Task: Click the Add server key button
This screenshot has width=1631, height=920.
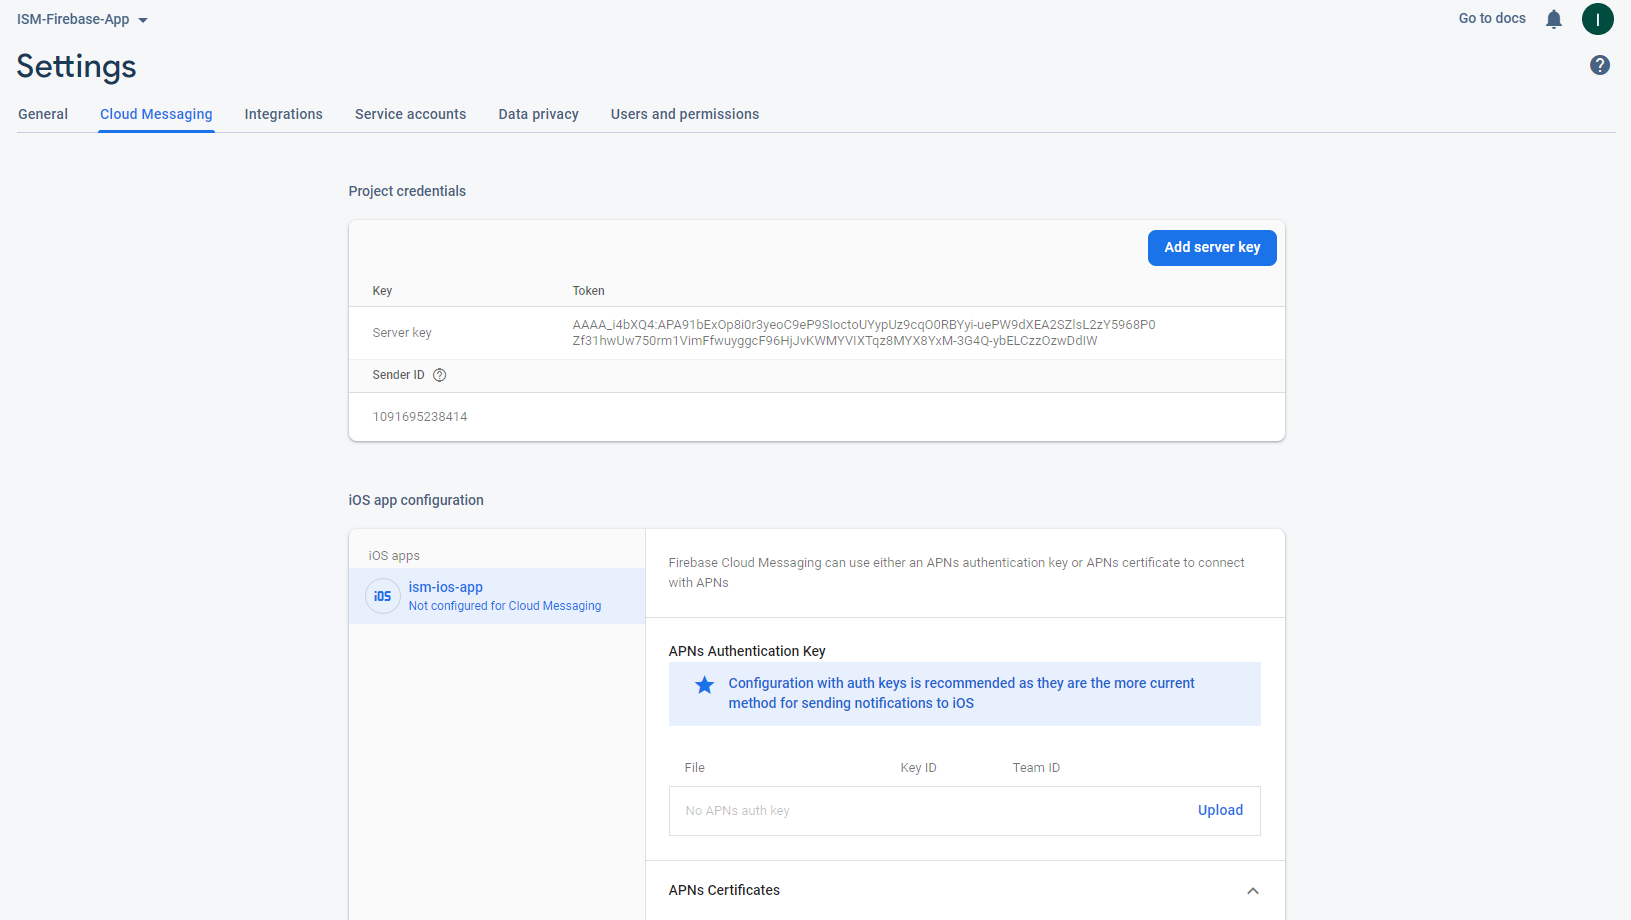Action: click(1212, 248)
